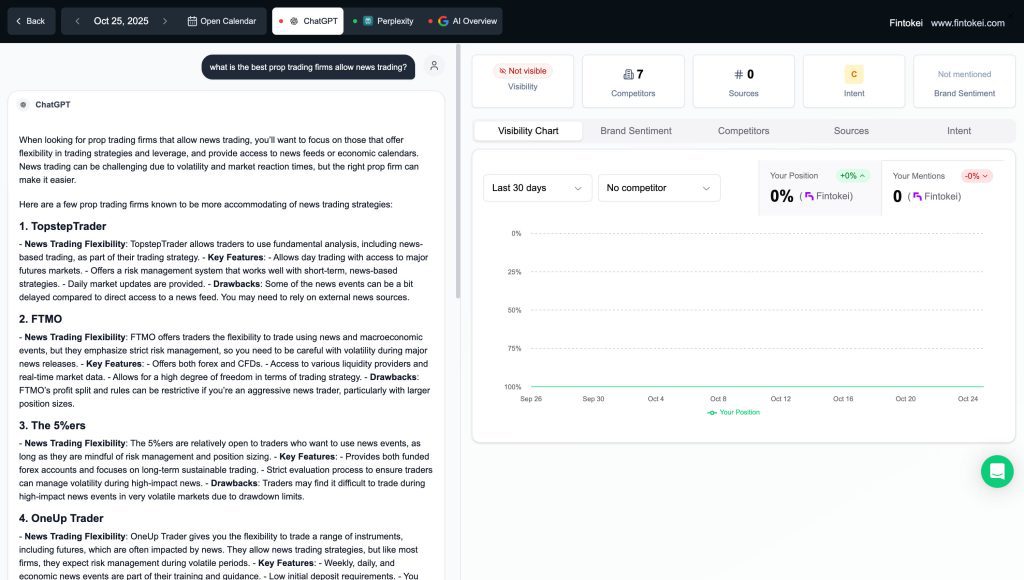The image size is (1024, 580).
Task: Click the yellow Intent C badge
Action: [x=853, y=74]
